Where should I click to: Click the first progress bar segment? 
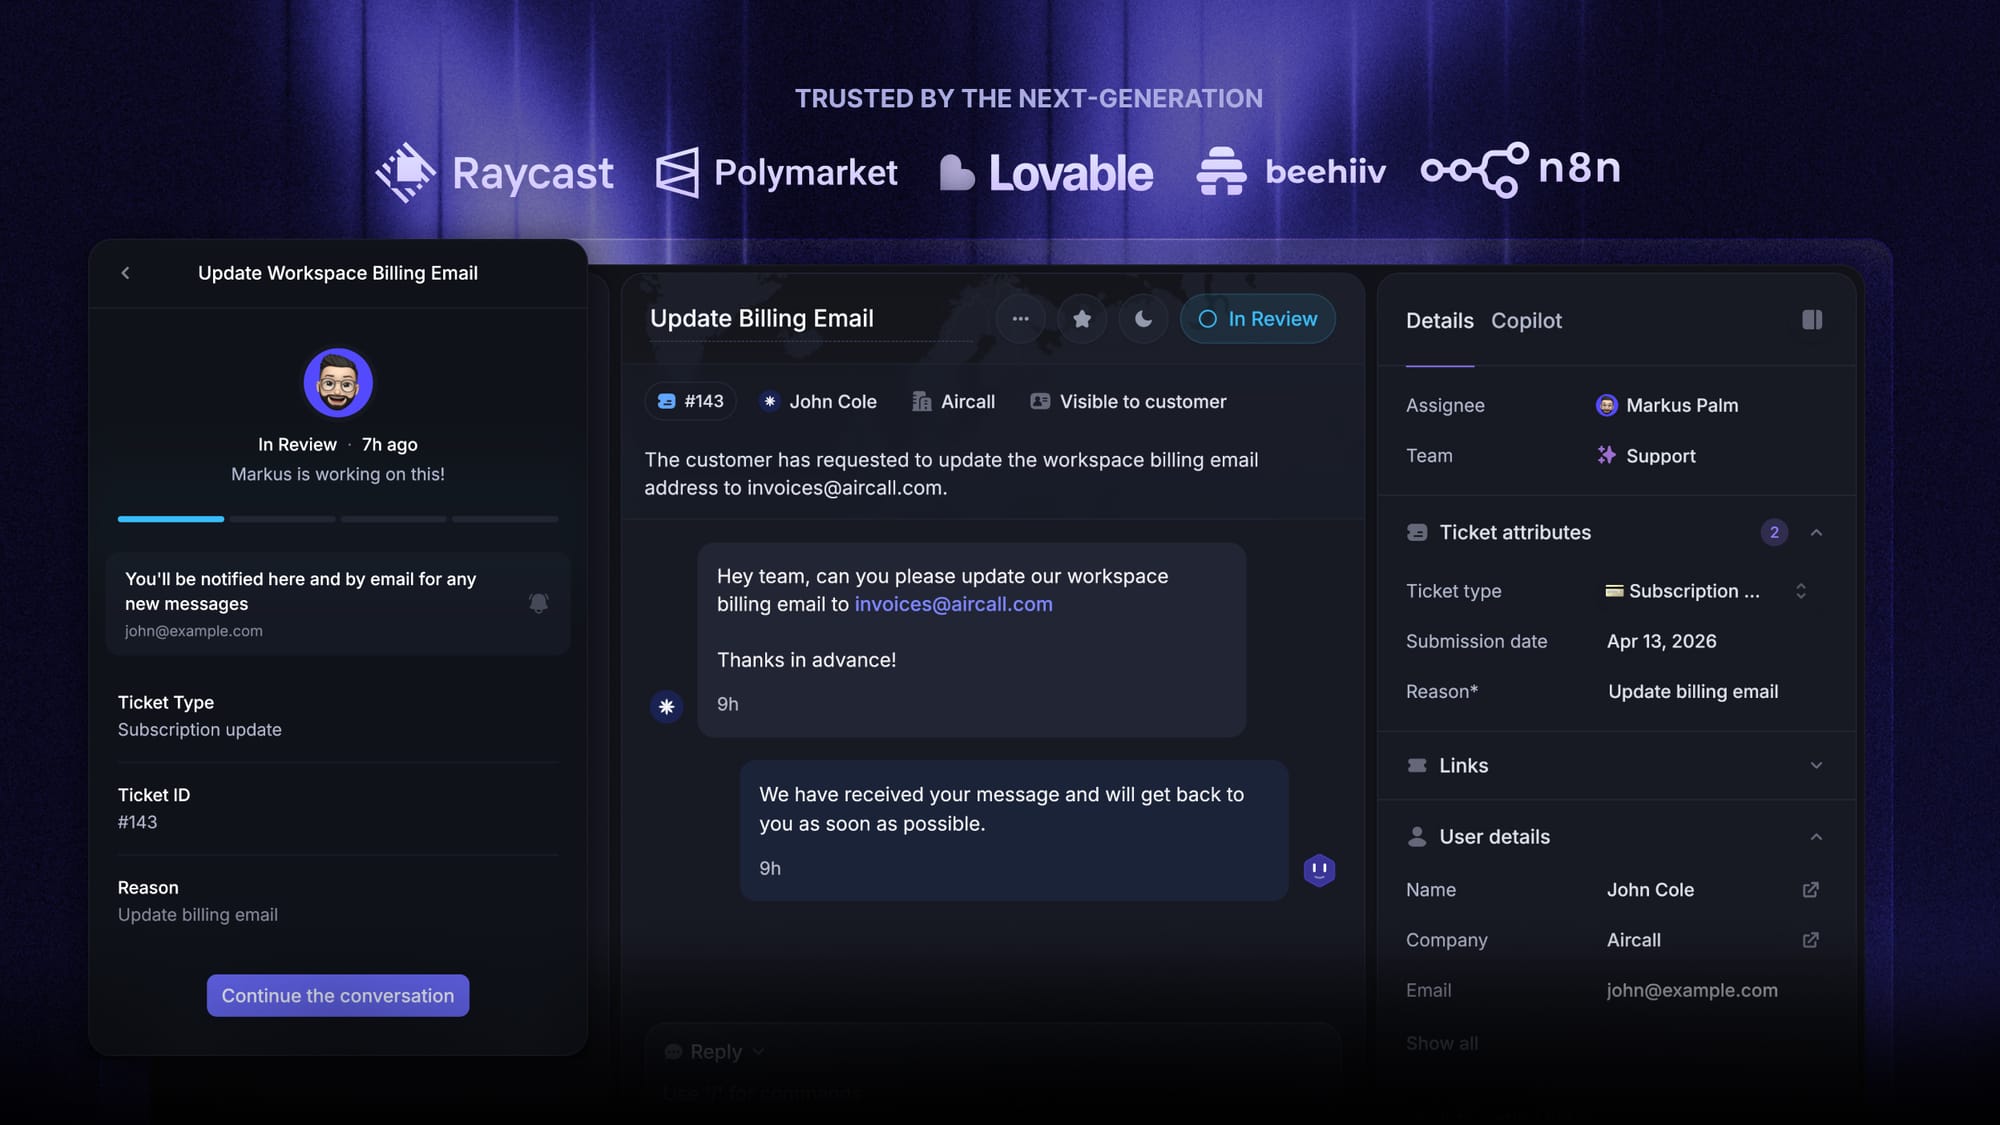tap(170, 519)
